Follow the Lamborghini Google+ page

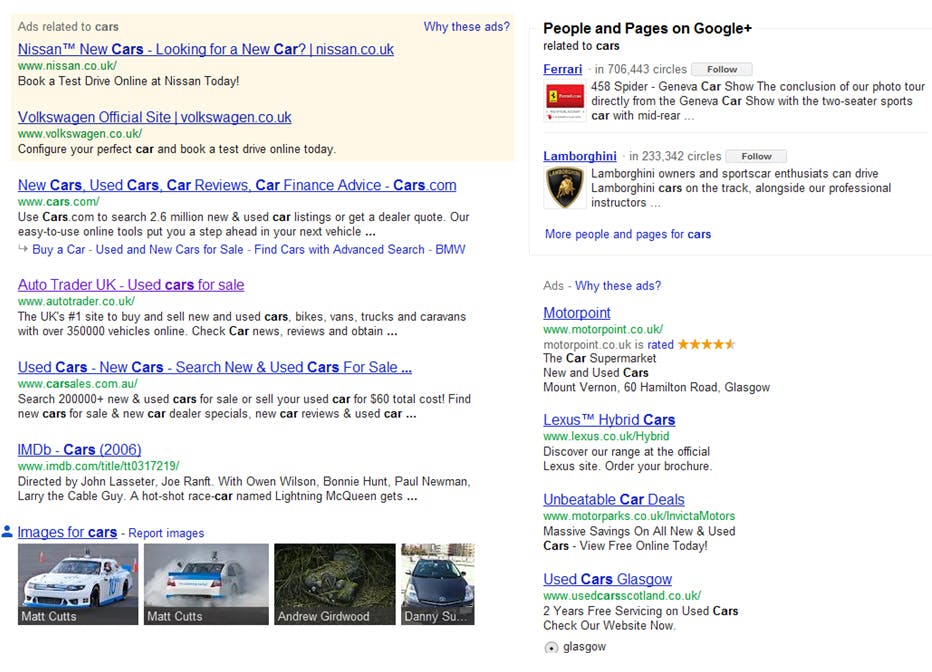tap(756, 156)
